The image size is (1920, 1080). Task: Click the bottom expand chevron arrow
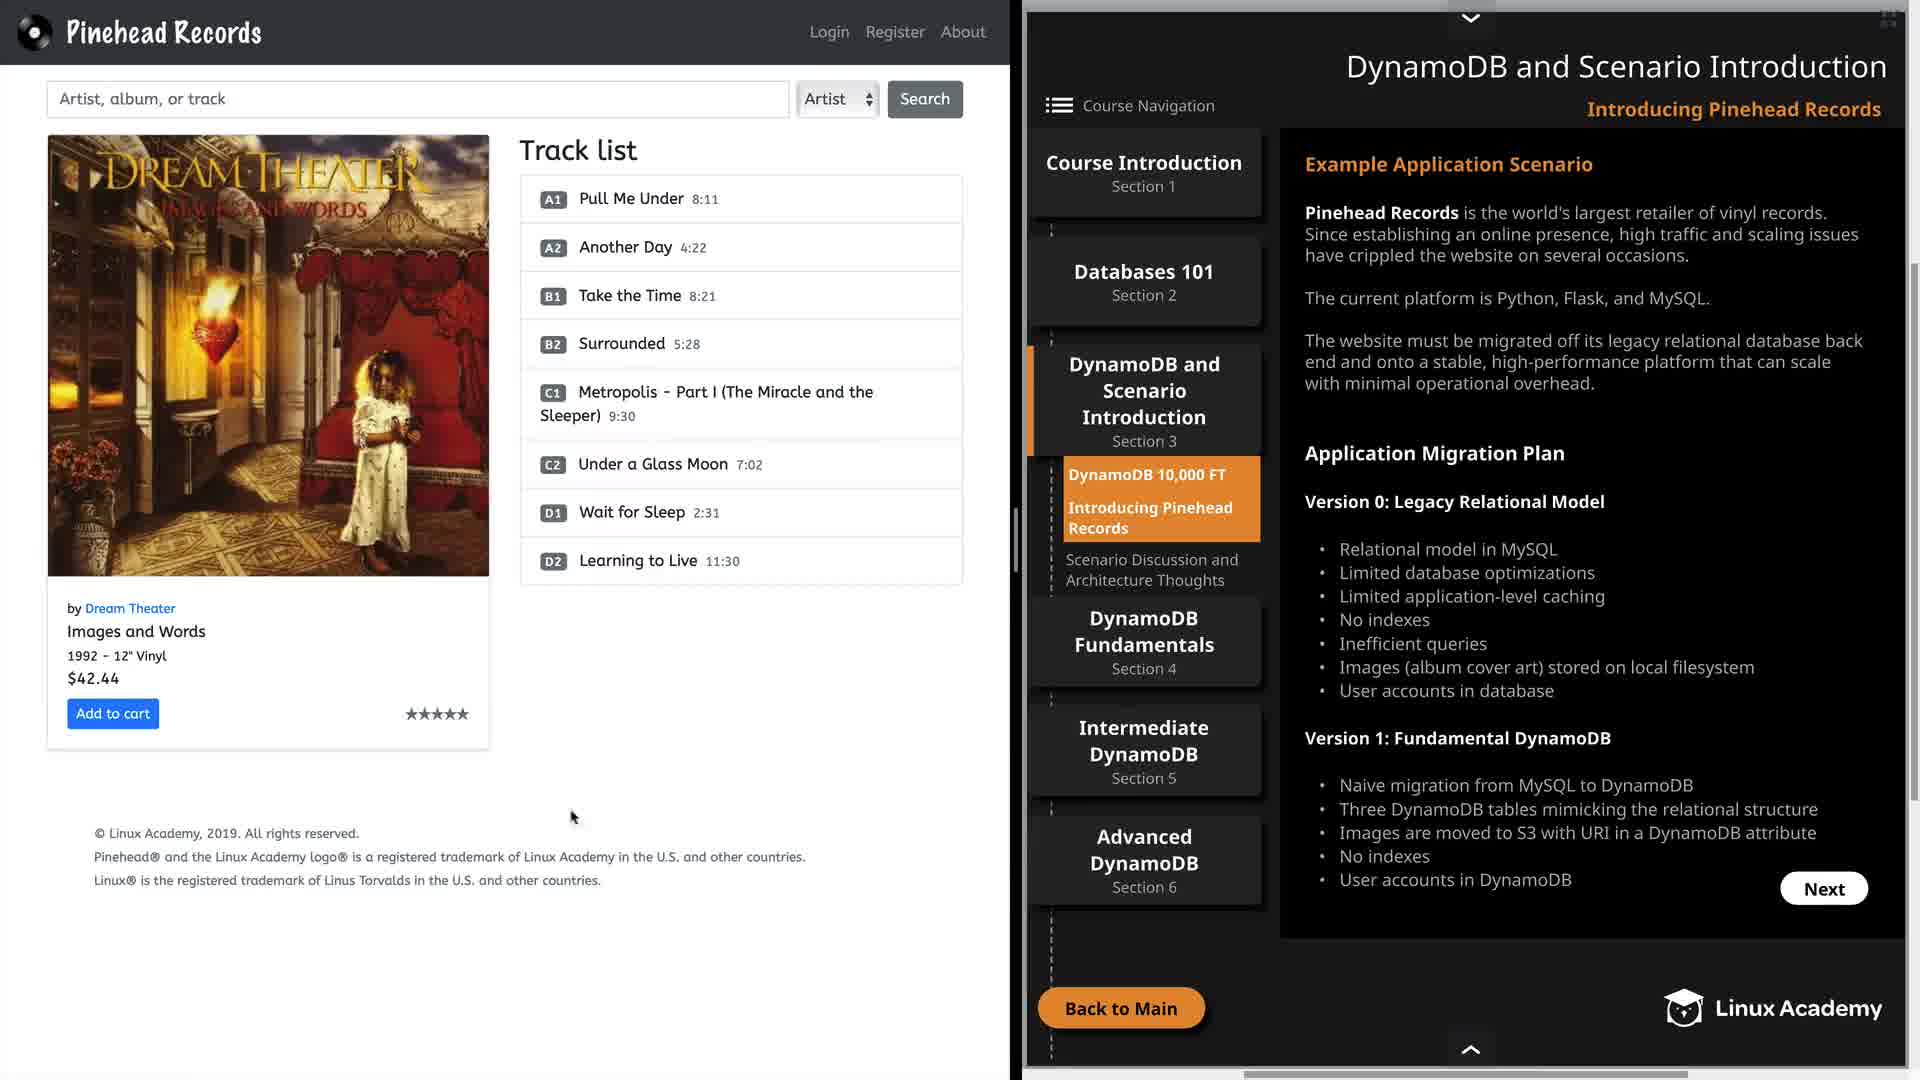point(1470,1049)
